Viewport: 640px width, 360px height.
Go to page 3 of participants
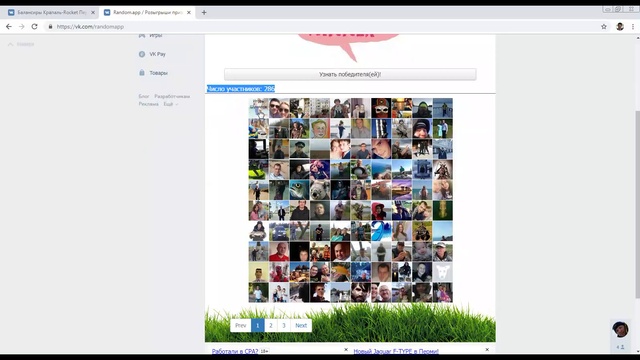284,325
